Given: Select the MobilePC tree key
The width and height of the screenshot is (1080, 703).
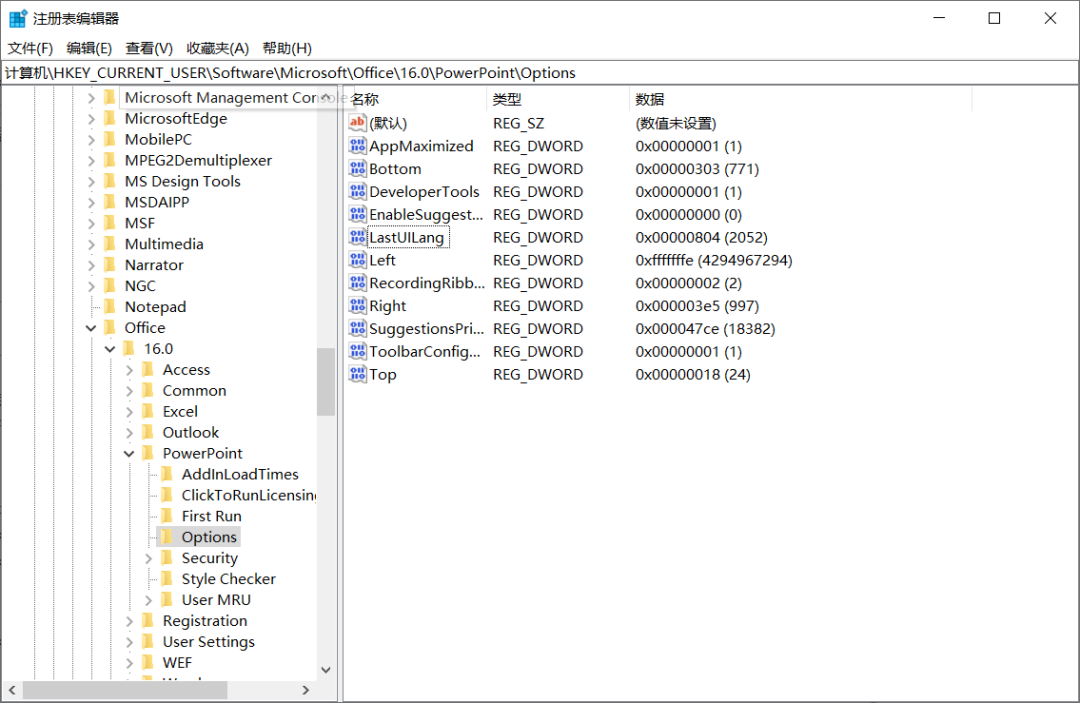Looking at the screenshot, I should (158, 139).
